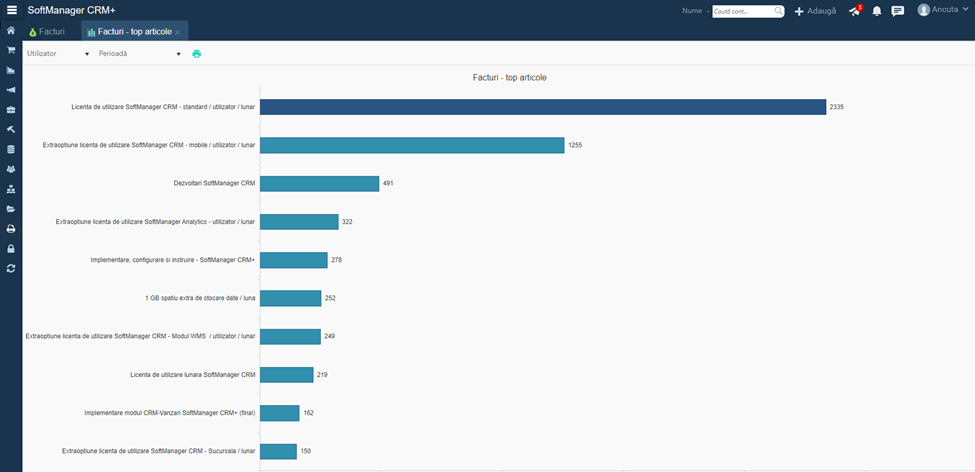Image resolution: width=975 pixels, height=472 pixels.
Task: Click the 1255 mobile extraoption bar
Action: point(412,145)
